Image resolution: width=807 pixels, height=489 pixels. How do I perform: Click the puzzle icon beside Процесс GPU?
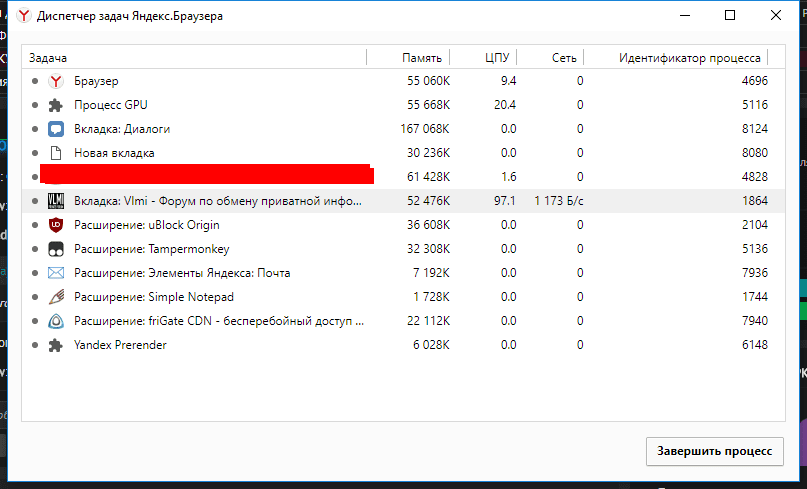point(56,105)
